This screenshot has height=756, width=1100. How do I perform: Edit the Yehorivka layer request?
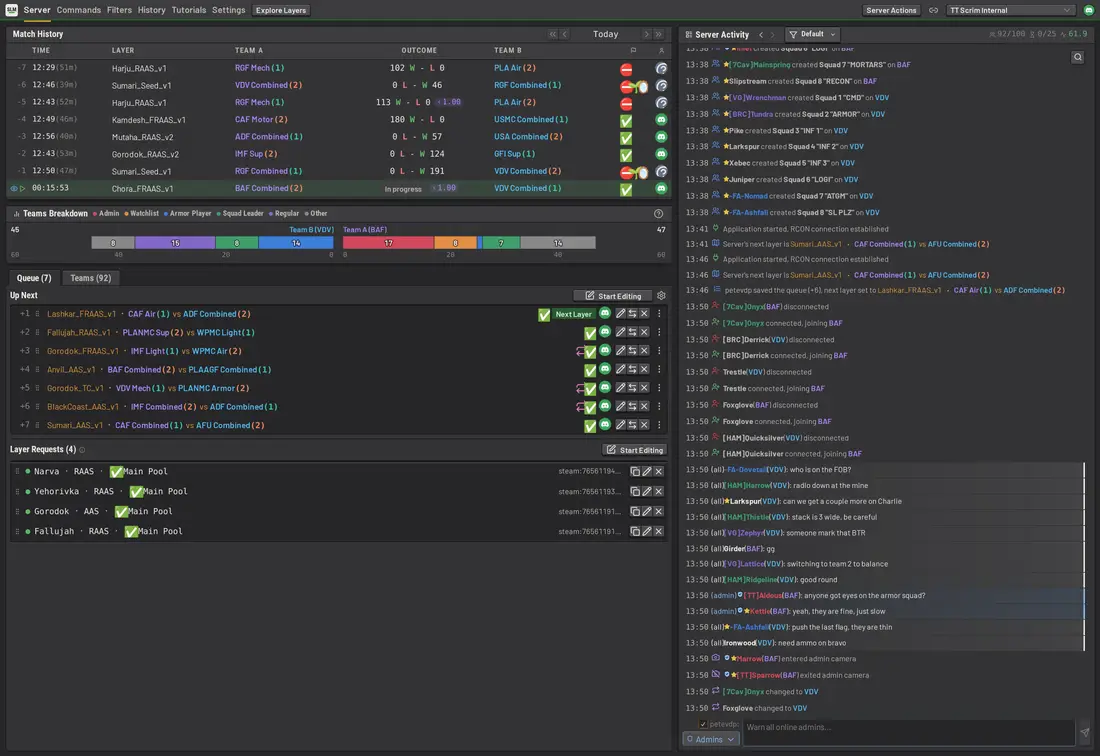(647, 491)
